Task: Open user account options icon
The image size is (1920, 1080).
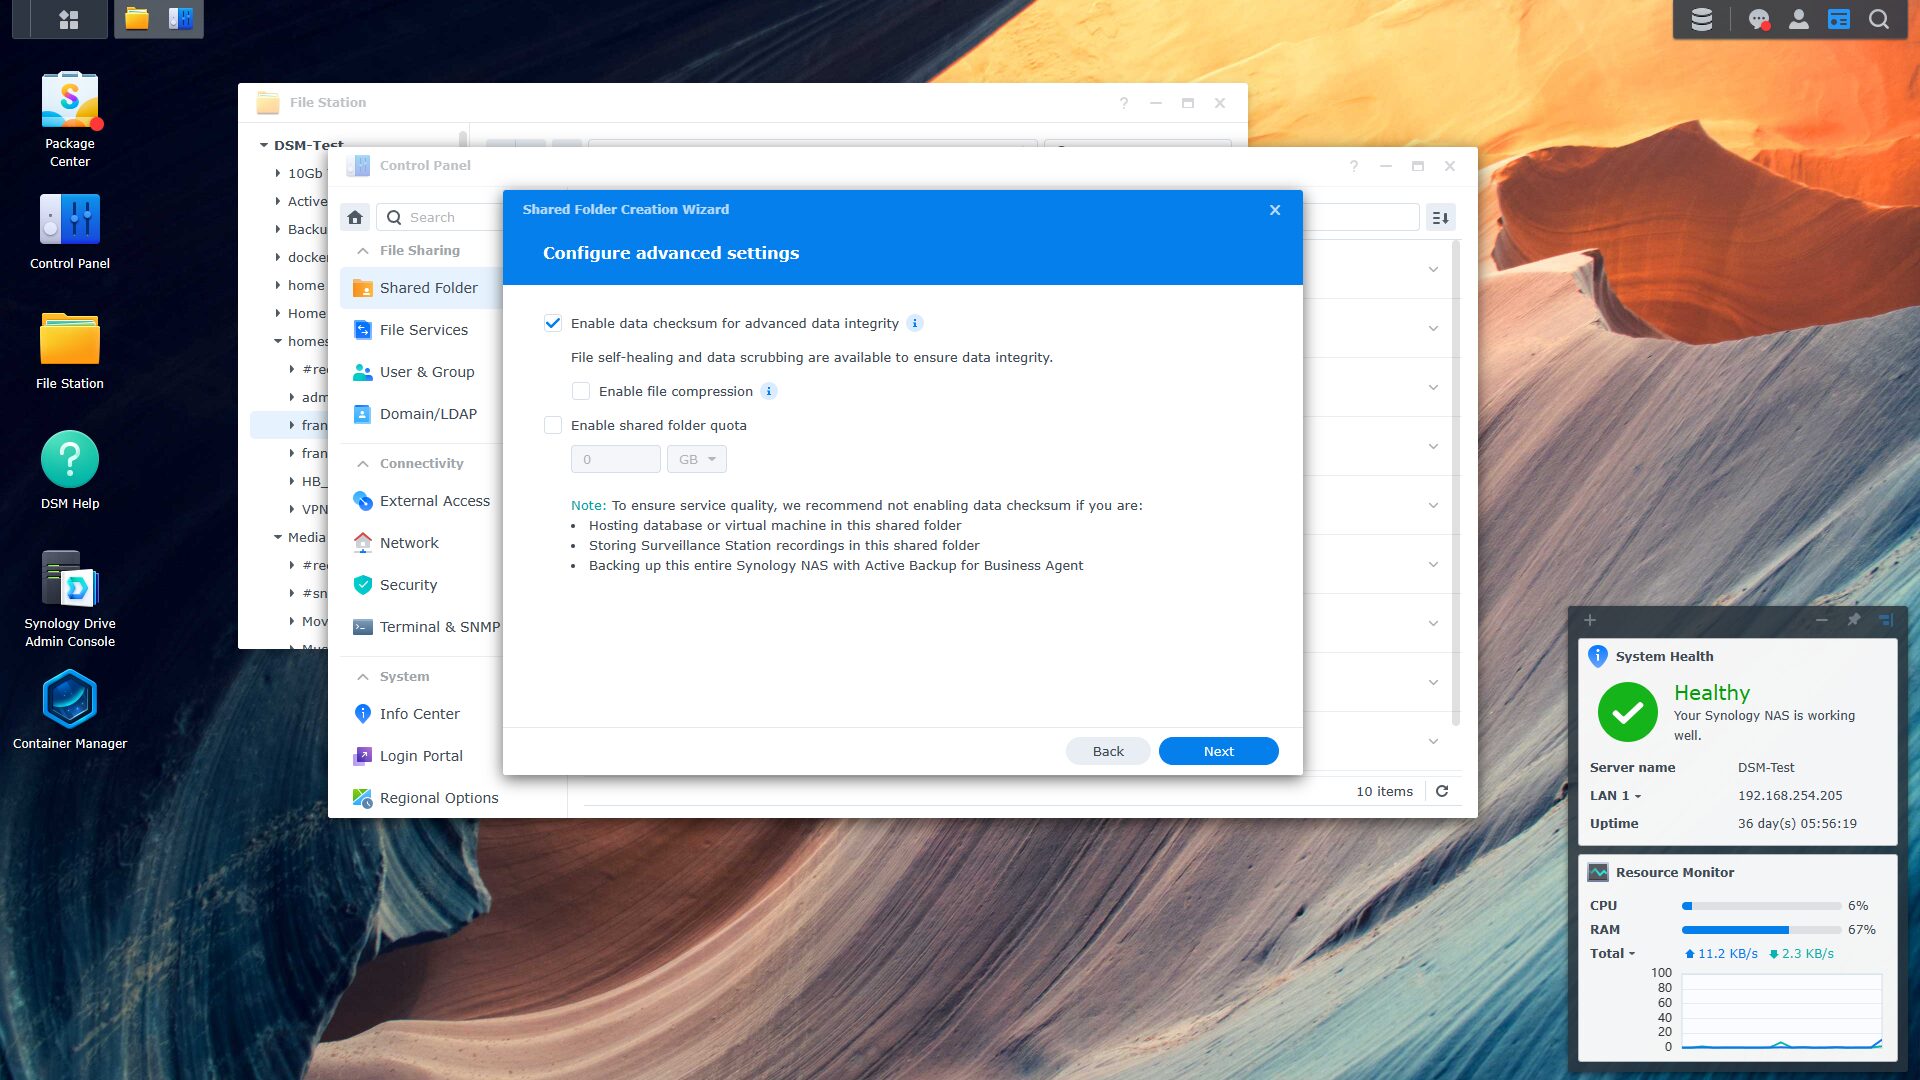Action: click(1799, 19)
